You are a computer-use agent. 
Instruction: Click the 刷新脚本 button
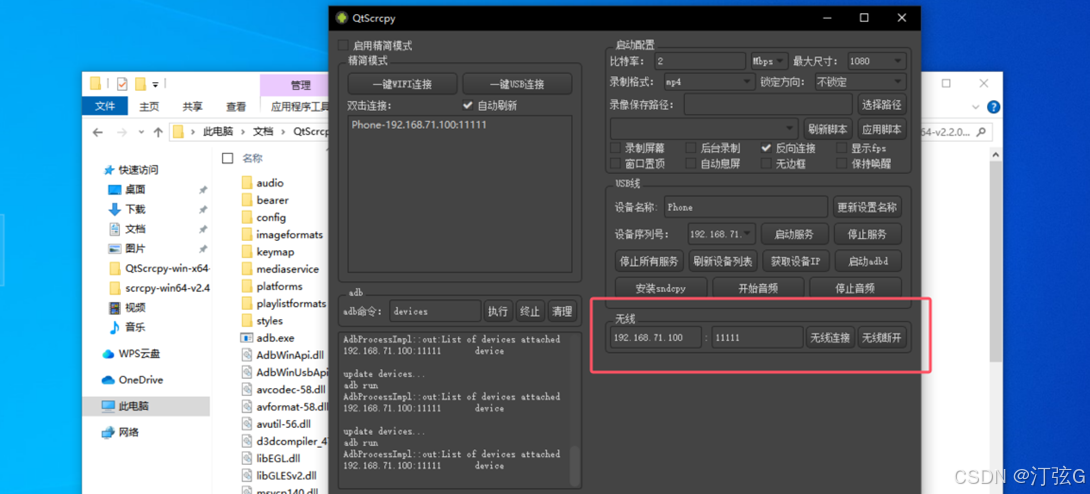[x=827, y=129]
